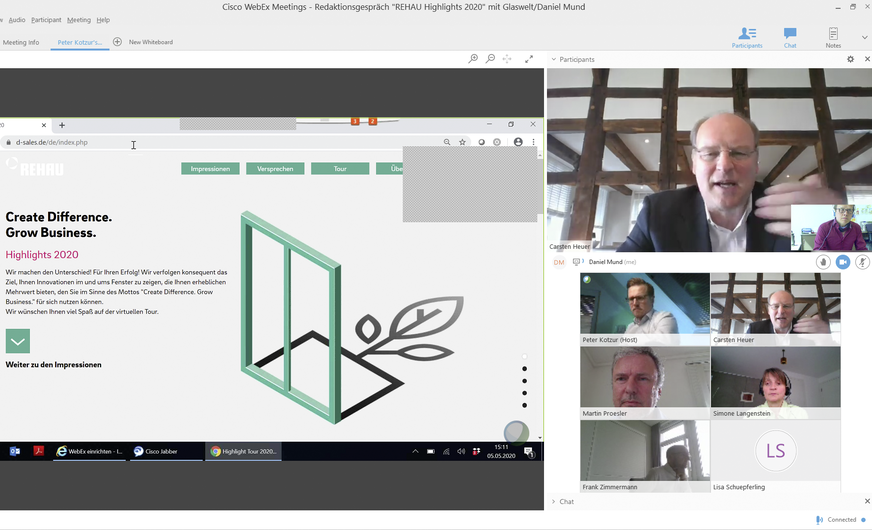Click the DM avatar of Daniel Mund
This screenshot has width=872, height=530.
pos(559,262)
